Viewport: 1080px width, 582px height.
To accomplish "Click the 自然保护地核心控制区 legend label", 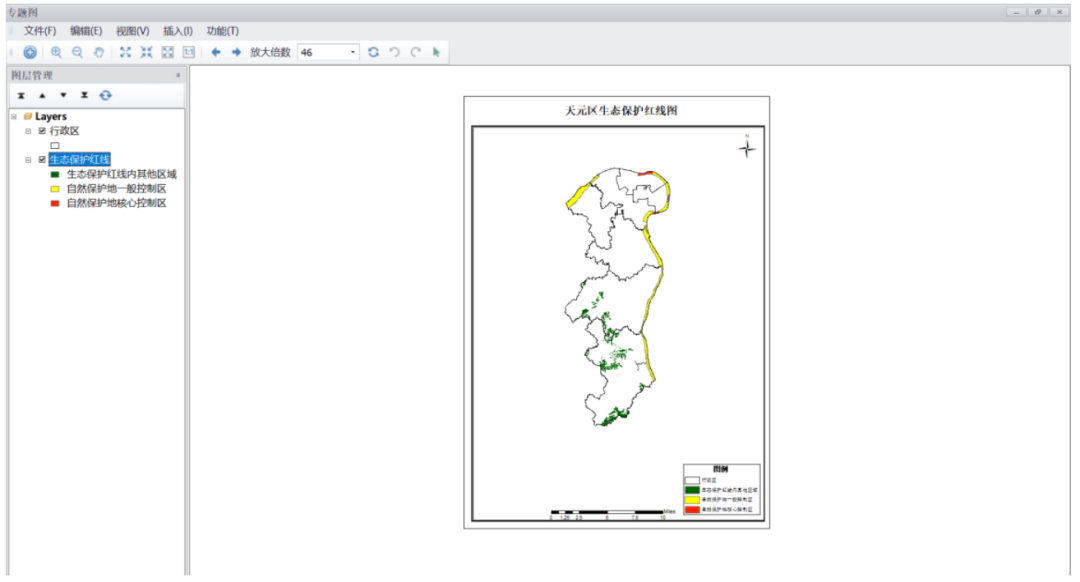I will [x=116, y=203].
